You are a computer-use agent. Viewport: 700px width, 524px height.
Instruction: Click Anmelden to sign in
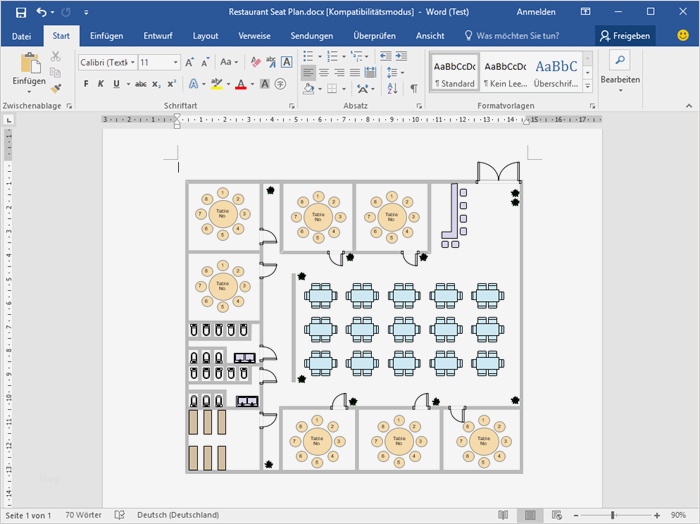(536, 12)
